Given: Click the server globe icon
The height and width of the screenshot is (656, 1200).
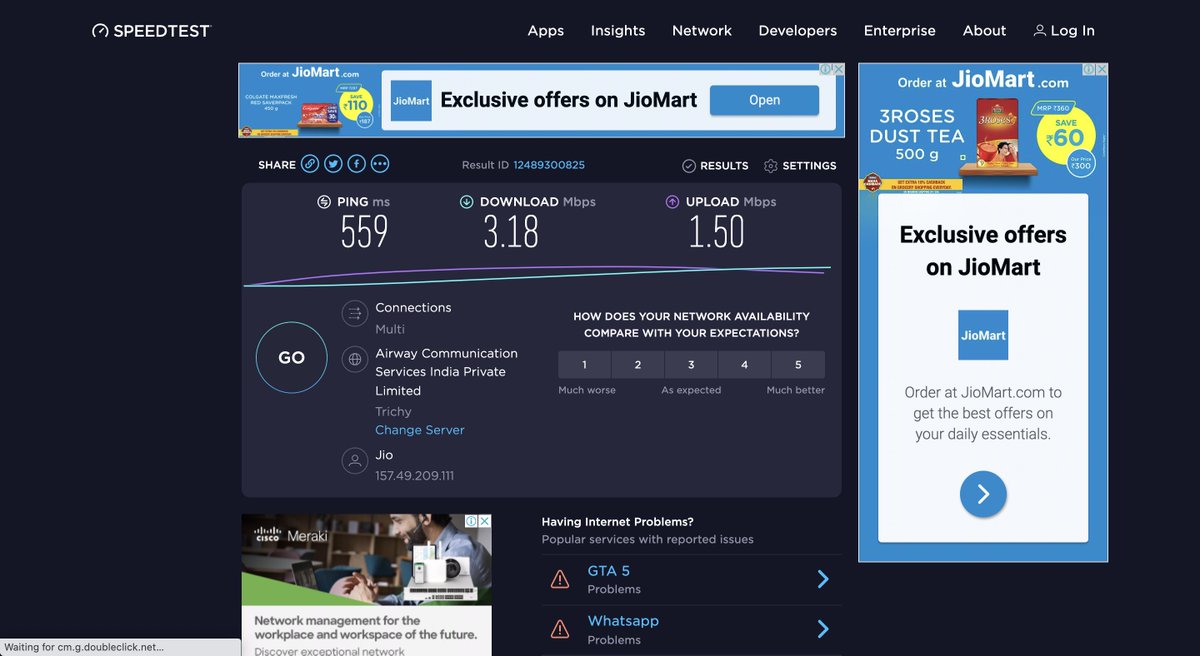Looking at the screenshot, I should (355, 359).
